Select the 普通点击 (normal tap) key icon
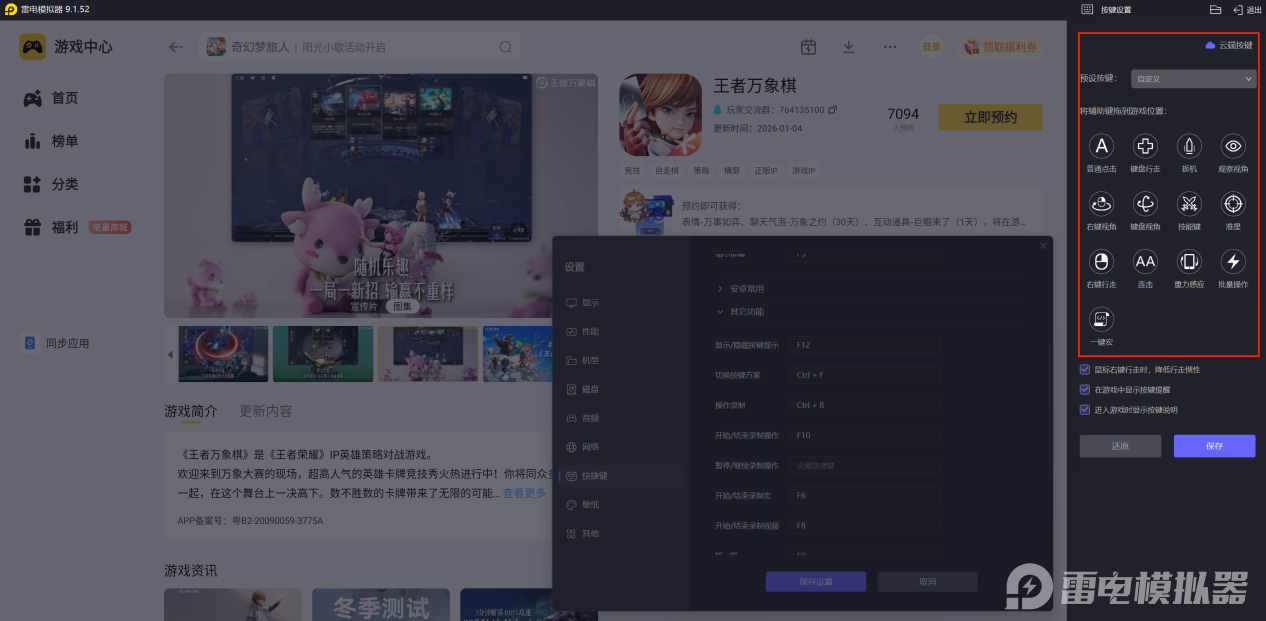Viewport: 1266px width, 621px height. [1101, 147]
